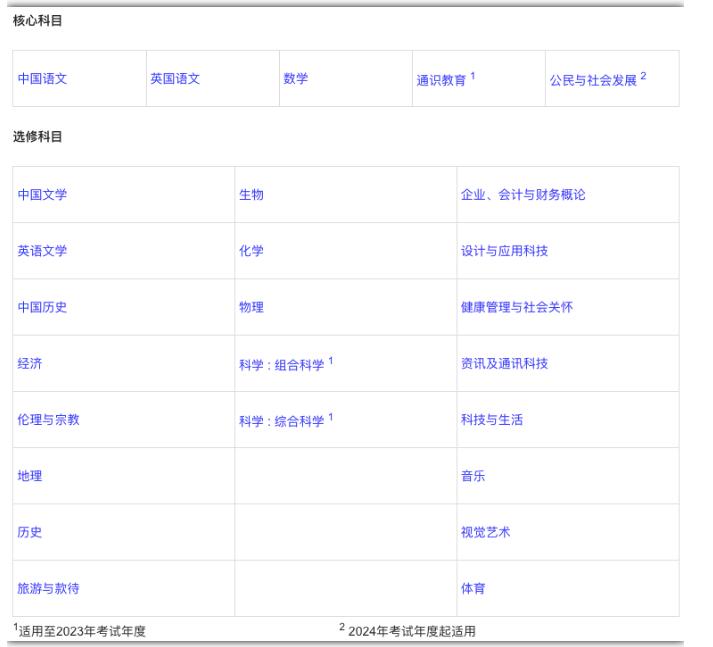Click the 中国文学 elective link
This screenshot has width=713, height=647.
42,195
